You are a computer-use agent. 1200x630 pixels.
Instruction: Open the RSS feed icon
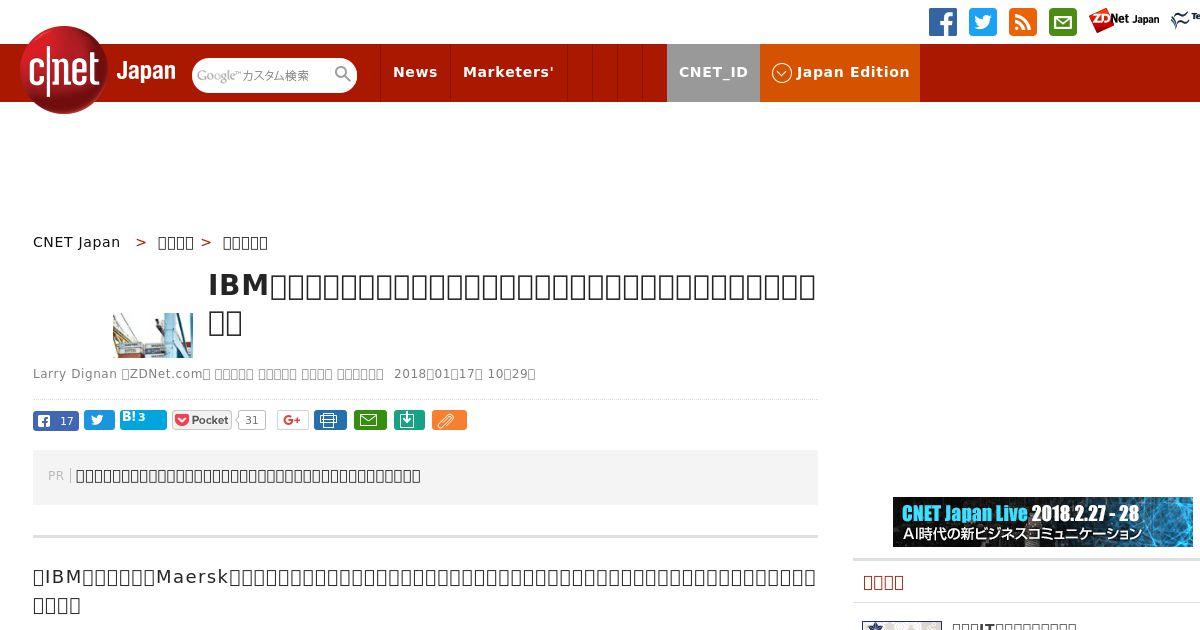point(1023,22)
